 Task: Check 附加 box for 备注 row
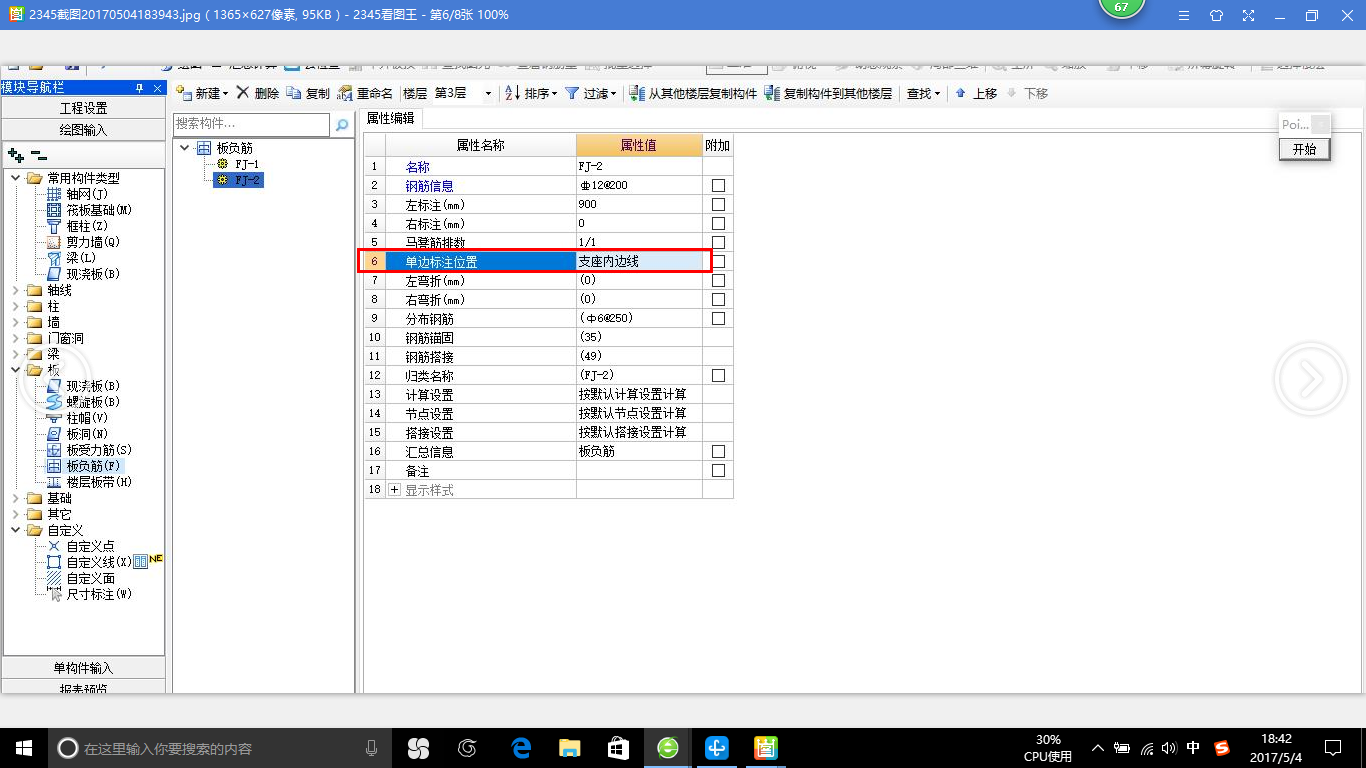pyautogui.click(x=718, y=471)
